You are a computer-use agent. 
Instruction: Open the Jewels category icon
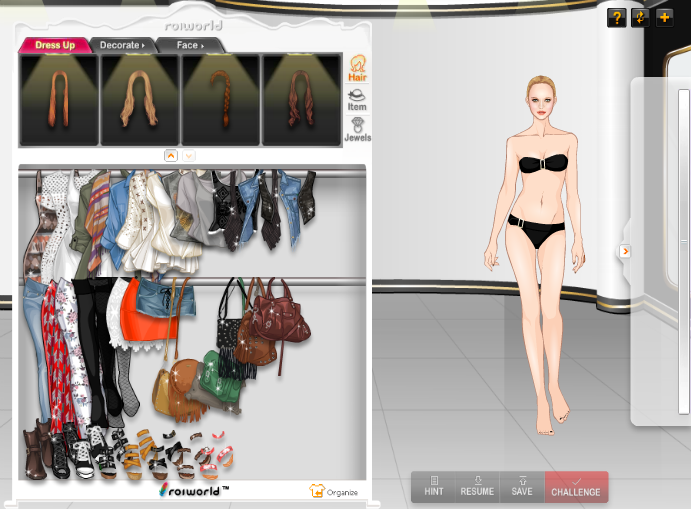tap(357, 129)
